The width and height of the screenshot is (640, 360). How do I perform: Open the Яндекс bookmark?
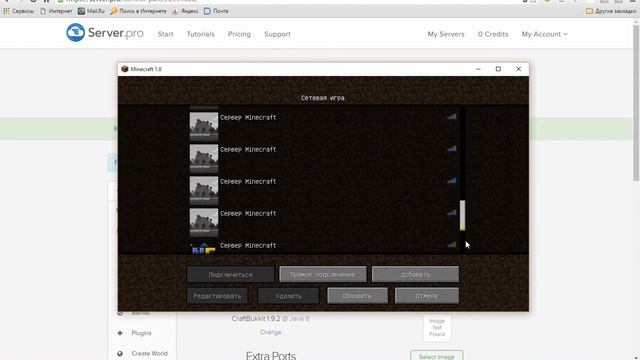click(185, 11)
